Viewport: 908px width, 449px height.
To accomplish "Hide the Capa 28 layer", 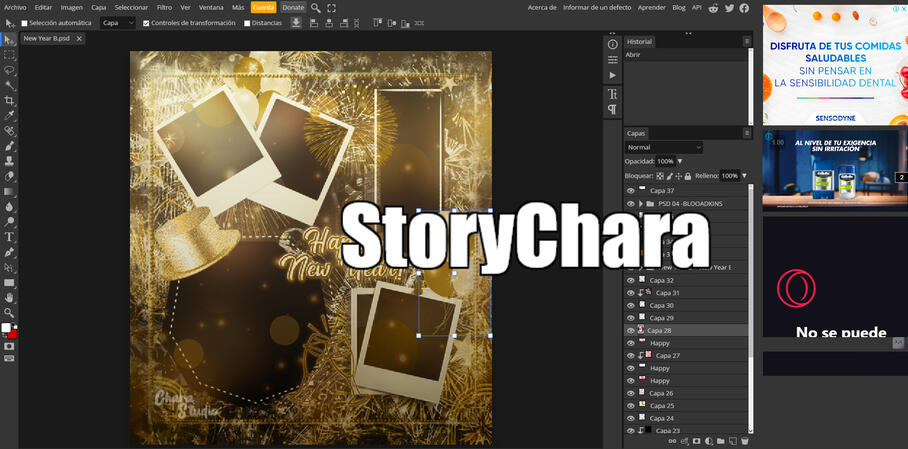I will (630, 330).
